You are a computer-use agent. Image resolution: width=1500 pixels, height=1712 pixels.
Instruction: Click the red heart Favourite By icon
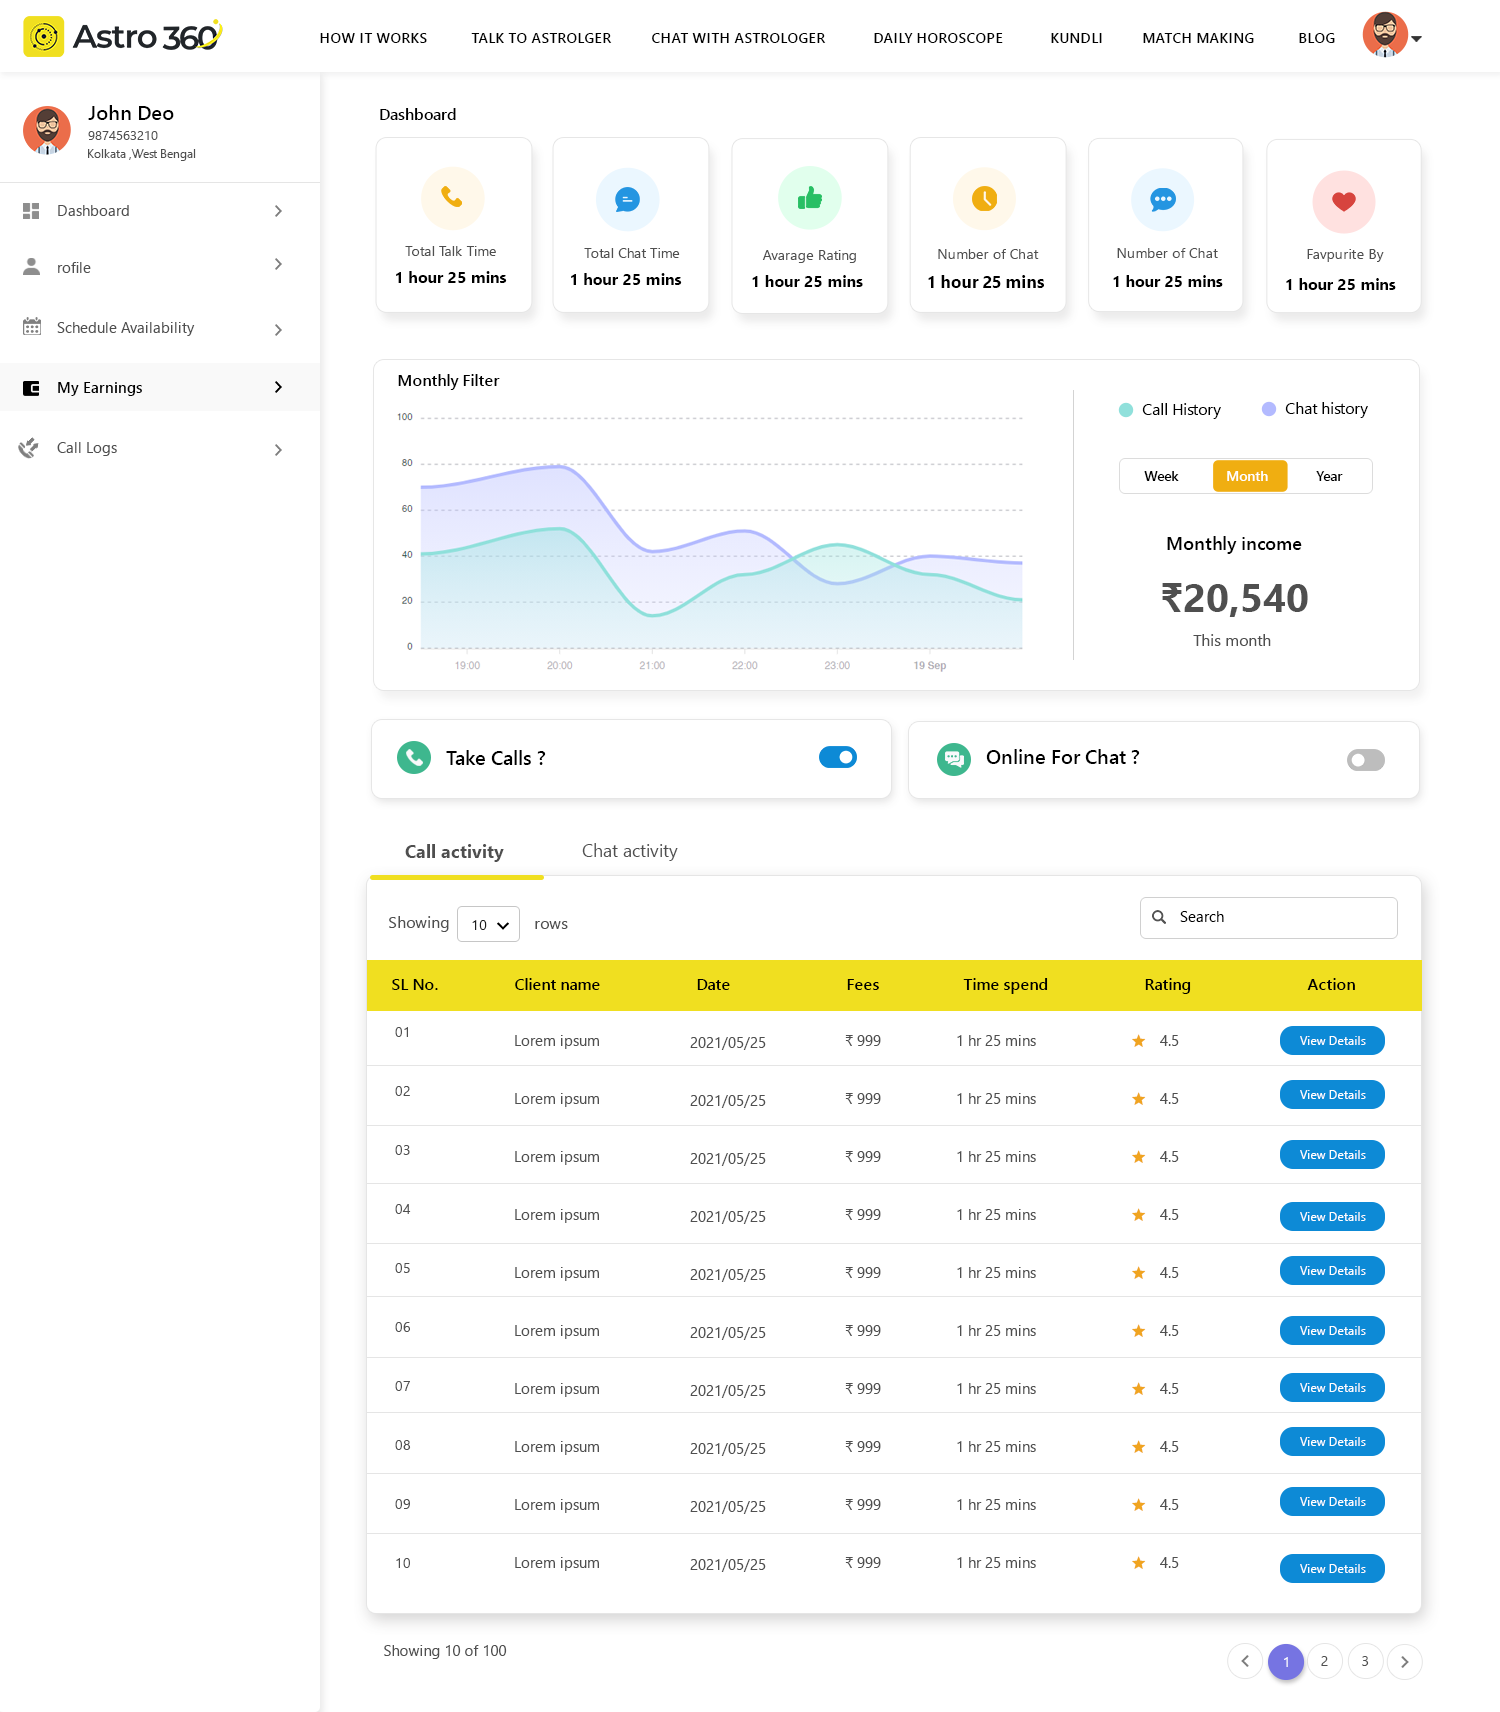(1343, 202)
